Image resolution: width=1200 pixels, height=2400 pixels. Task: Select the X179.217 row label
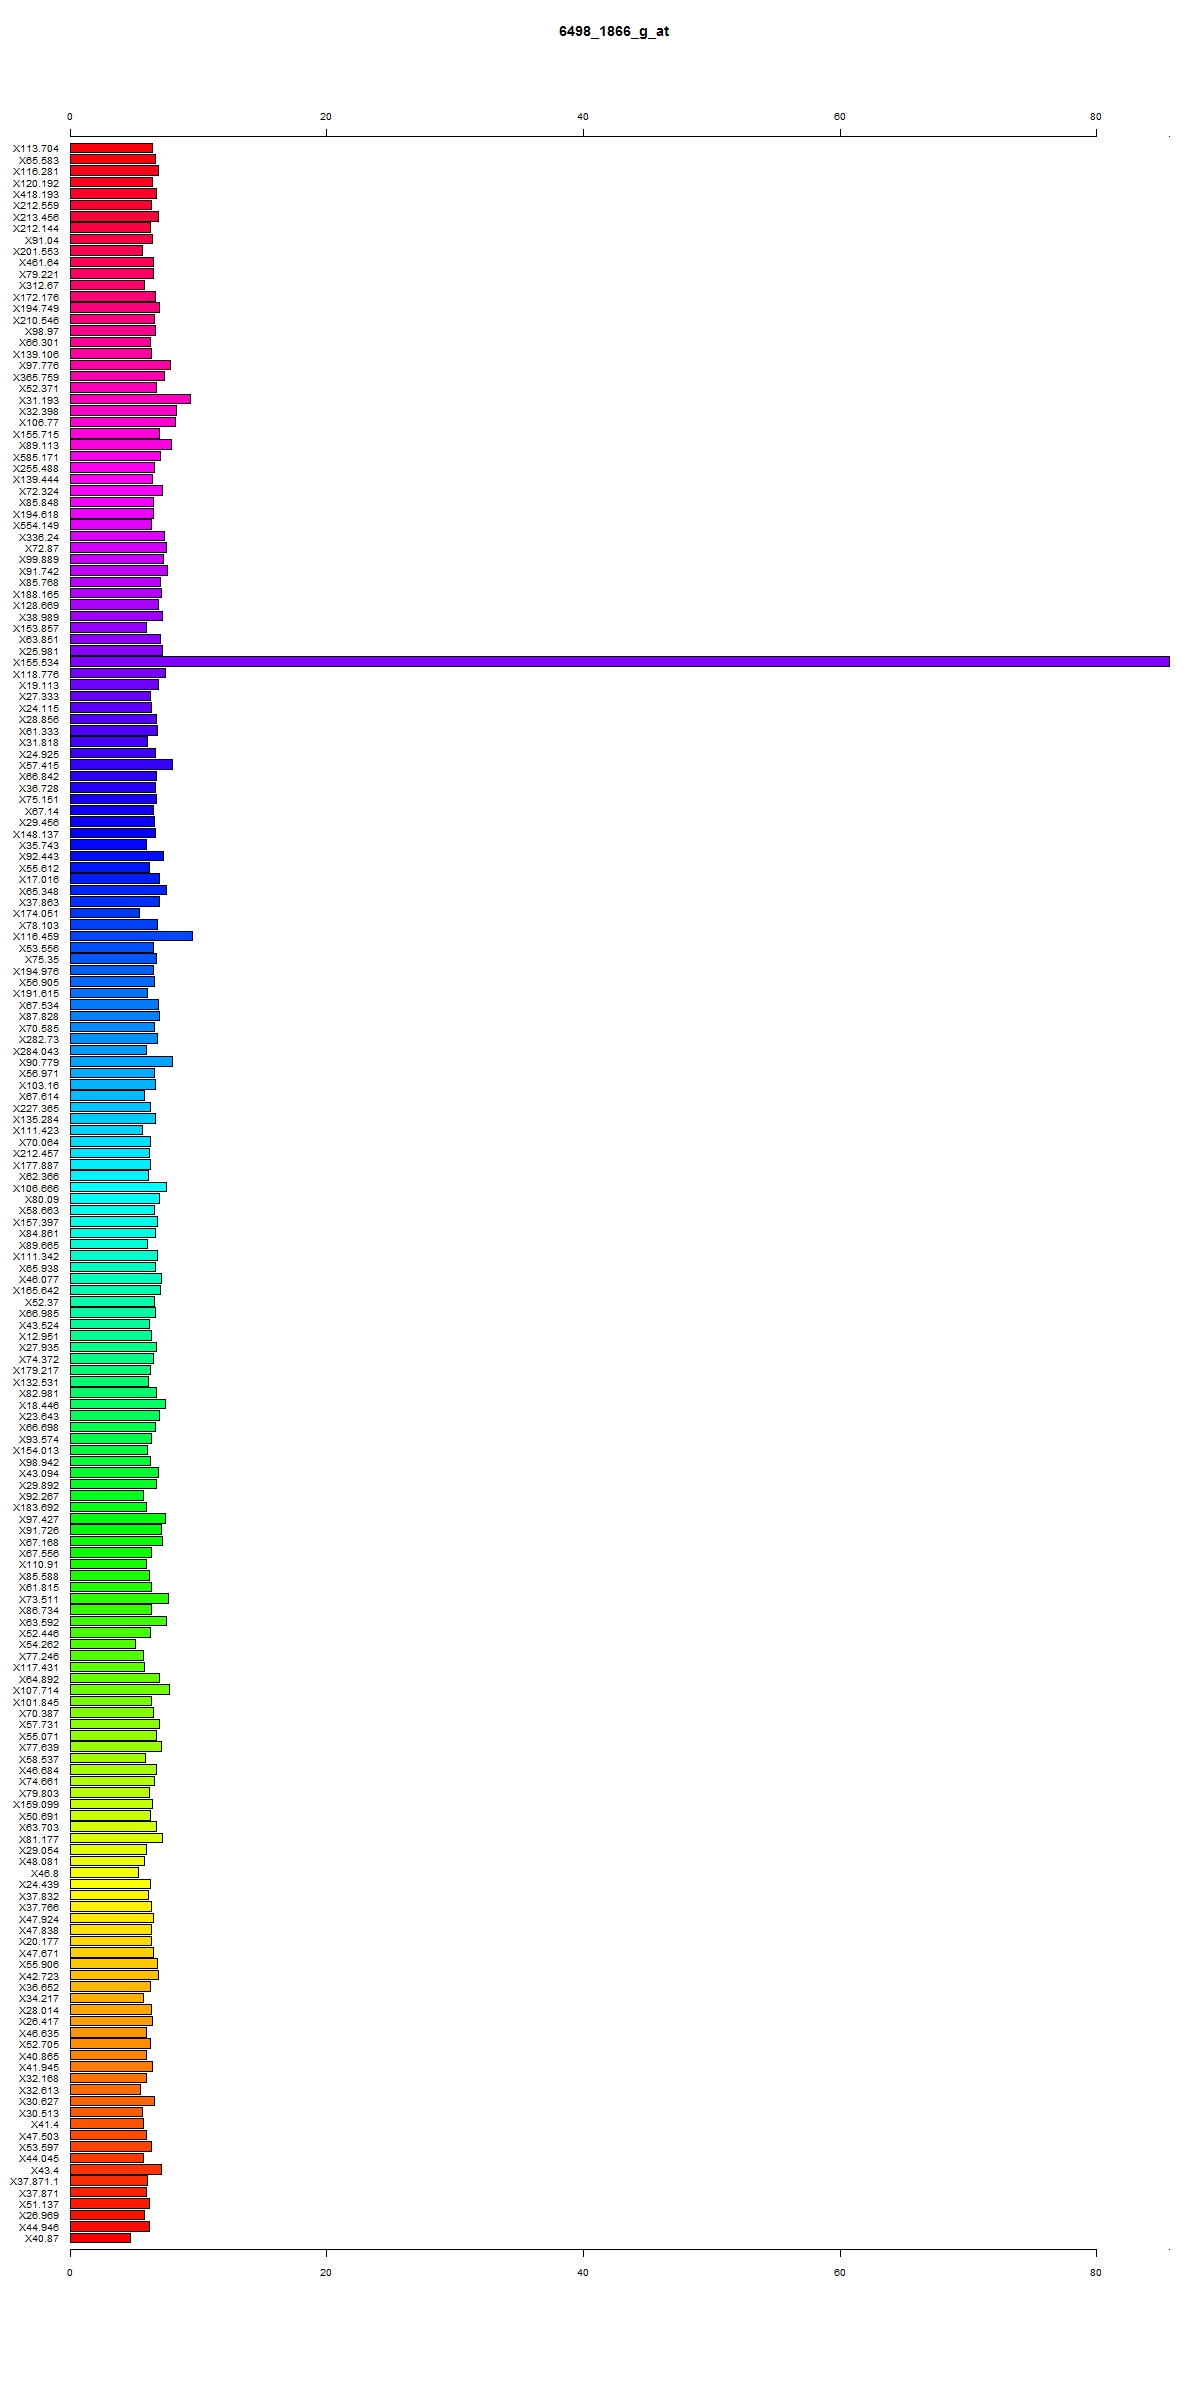point(36,1370)
